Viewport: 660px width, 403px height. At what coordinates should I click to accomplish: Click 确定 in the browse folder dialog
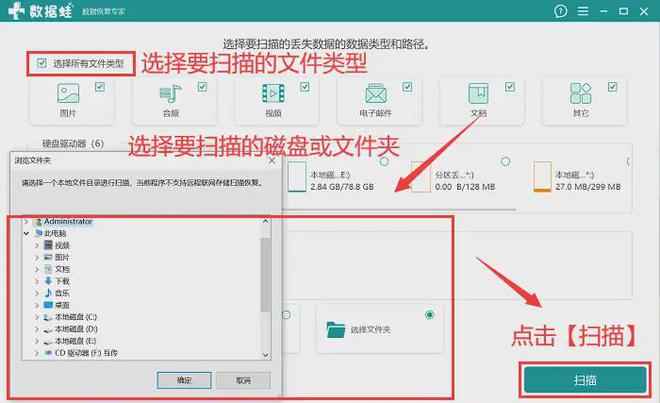(184, 380)
